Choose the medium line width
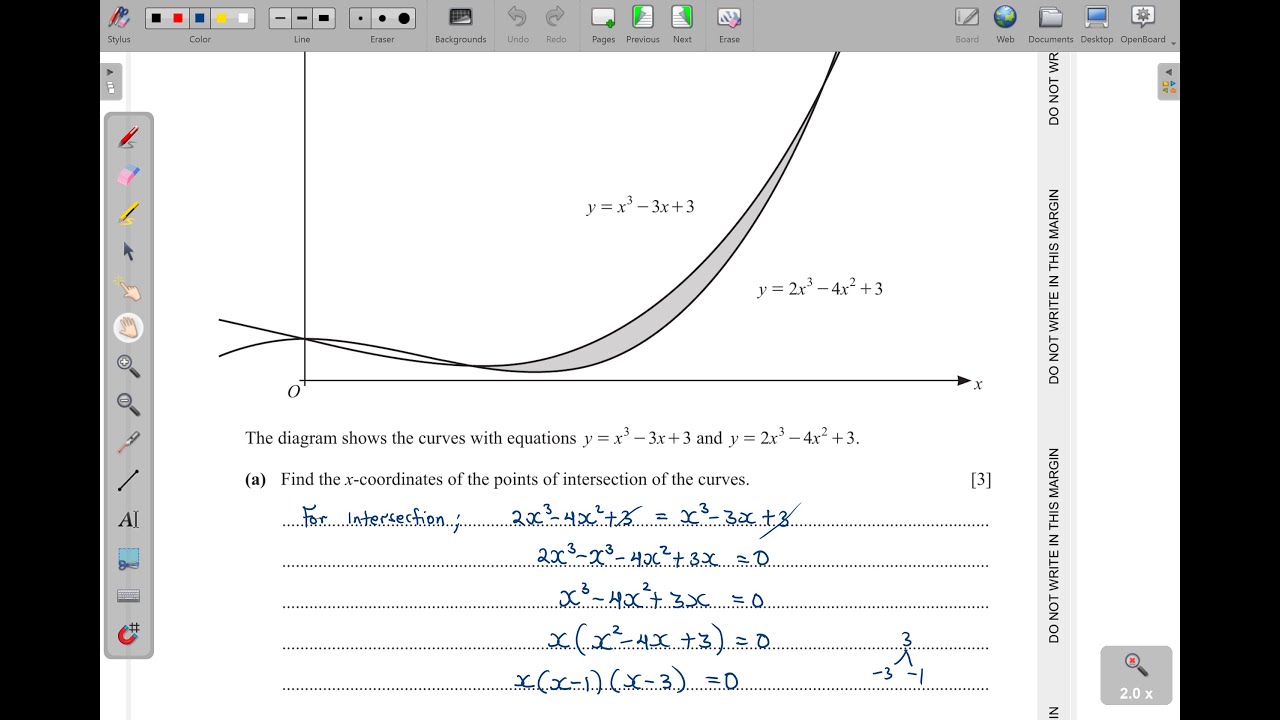The height and width of the screenshot is (720, 1280). pos(302,18)
